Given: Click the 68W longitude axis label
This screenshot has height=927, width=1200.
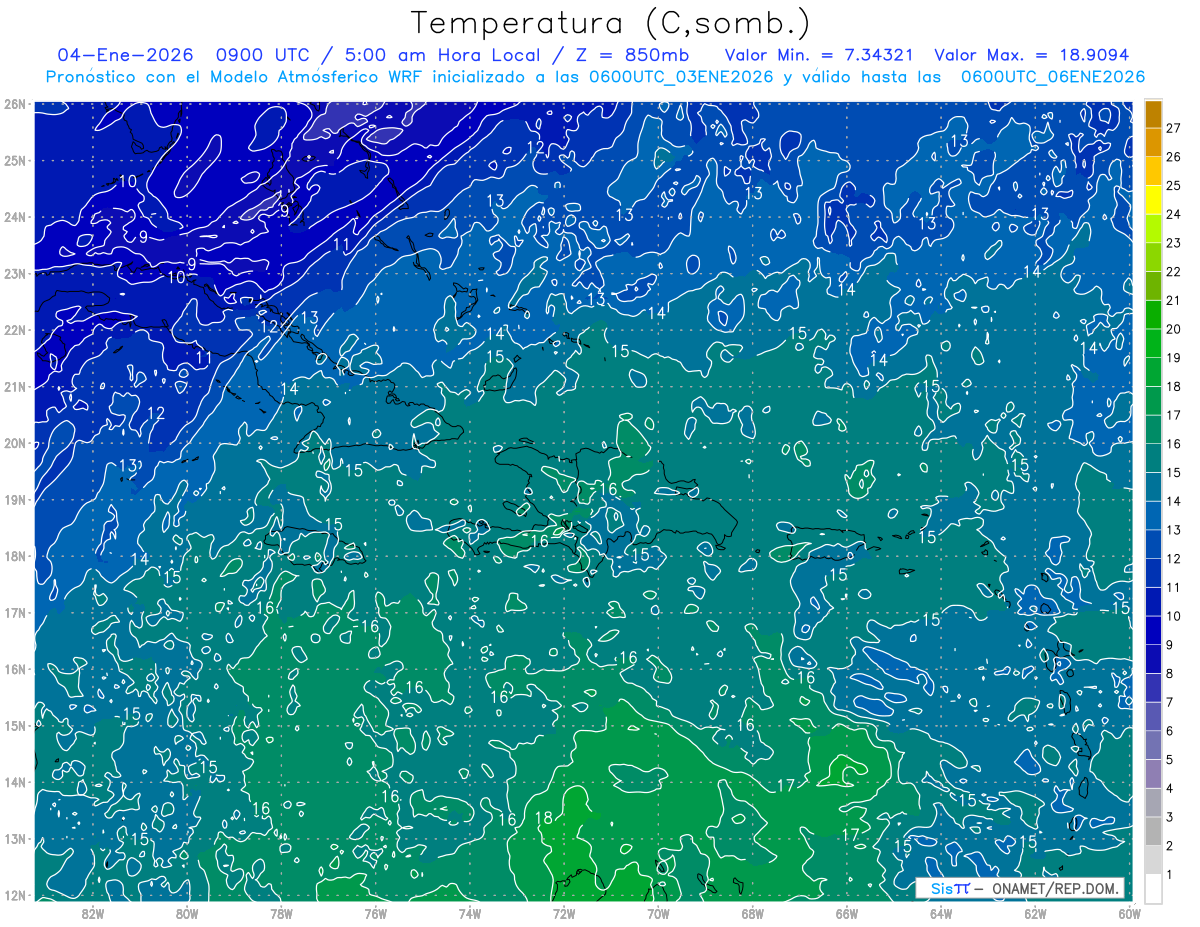Looking at the screenshot, I should [752, 913].
